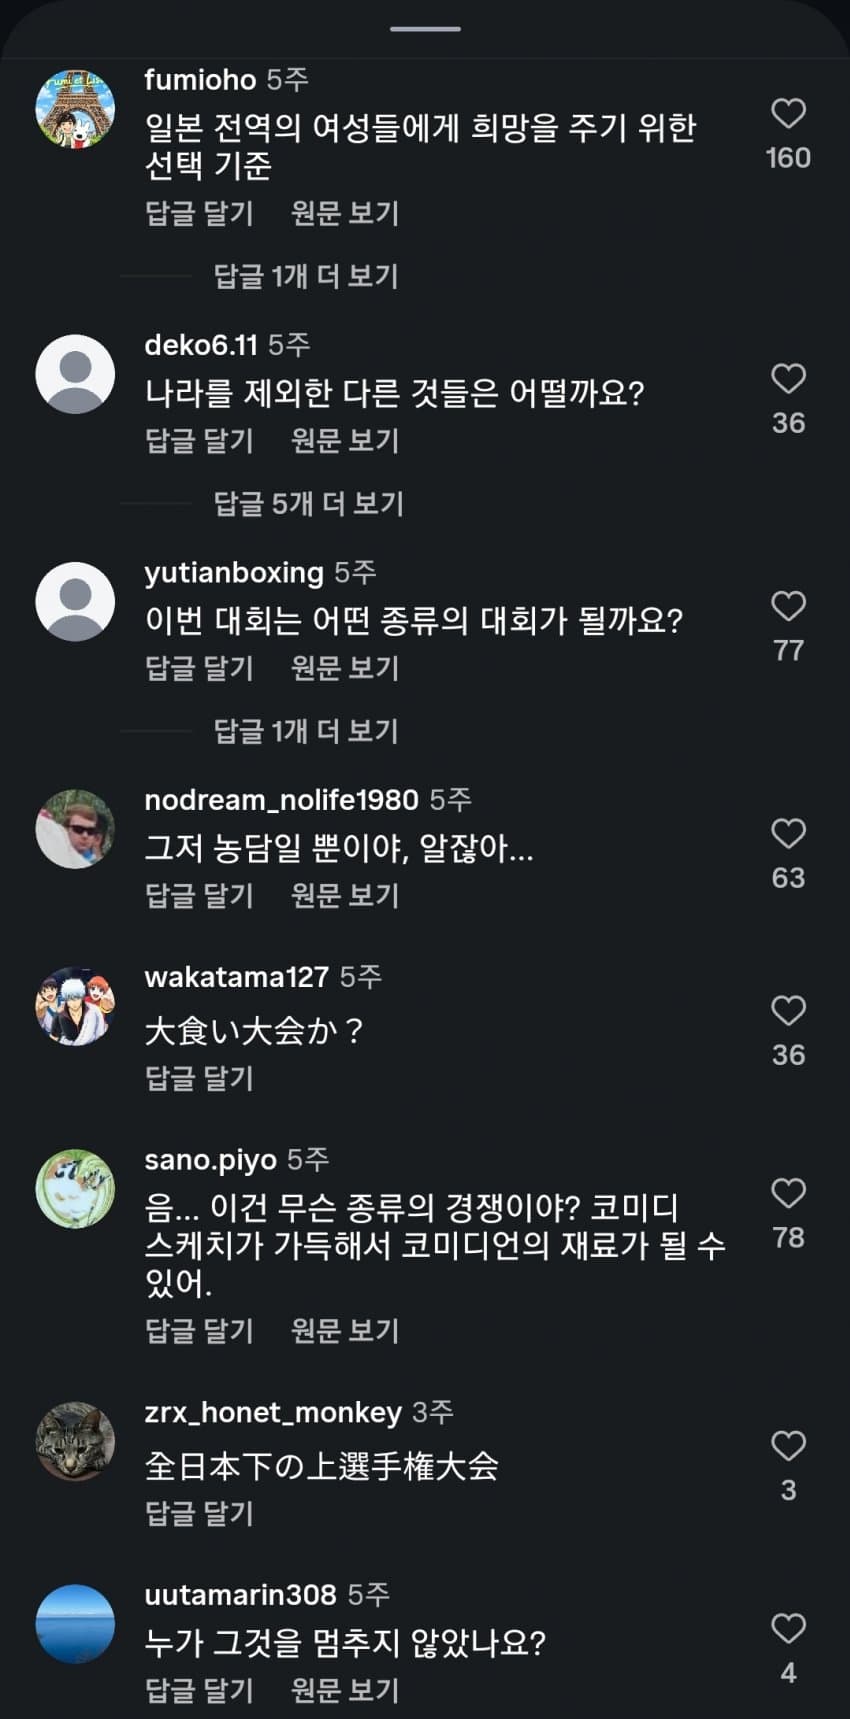The width and height of the screenshot is (850, 1719).
Task: Open wakatama127's anime avatar
Action: (x=75, y=1006)
